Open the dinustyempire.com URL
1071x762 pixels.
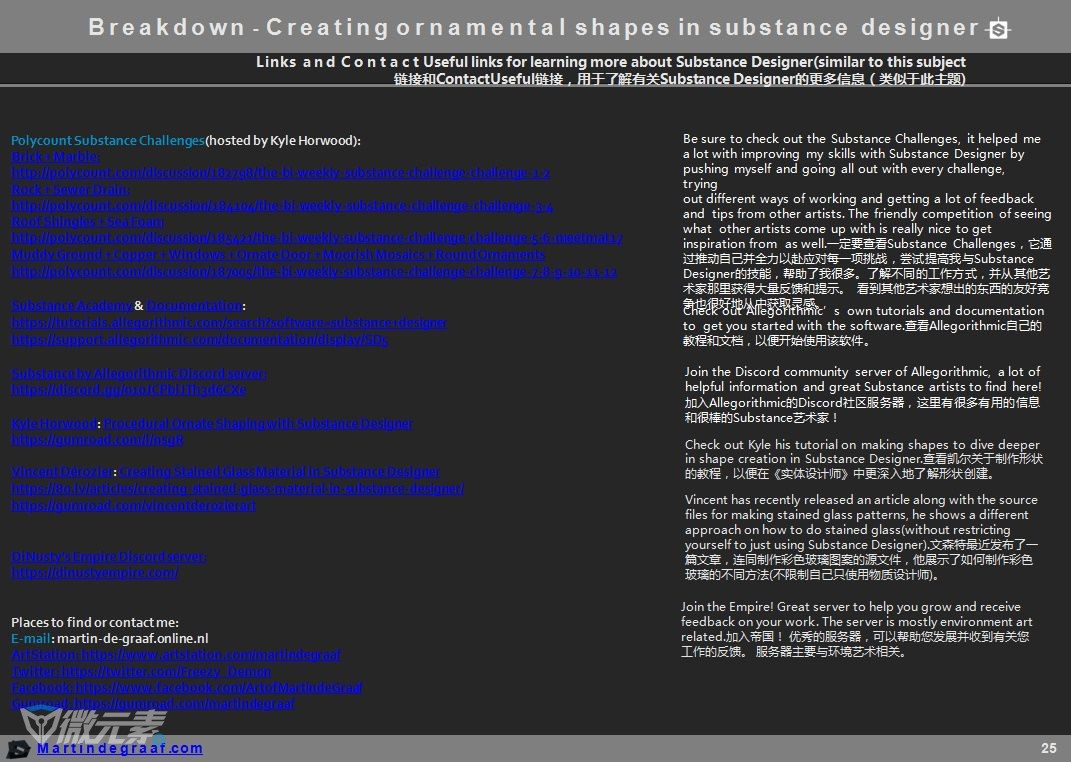(94, 573)
